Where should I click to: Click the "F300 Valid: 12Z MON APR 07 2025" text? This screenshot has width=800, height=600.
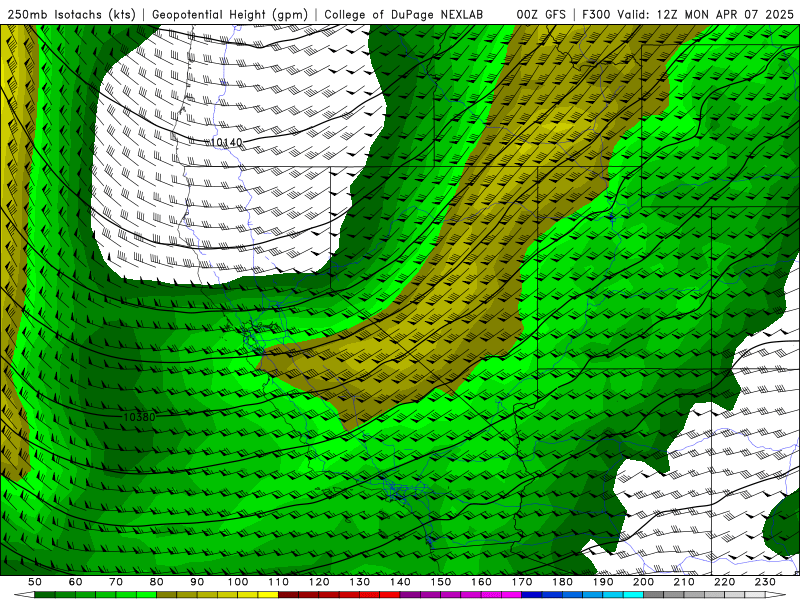coord(687,15)
